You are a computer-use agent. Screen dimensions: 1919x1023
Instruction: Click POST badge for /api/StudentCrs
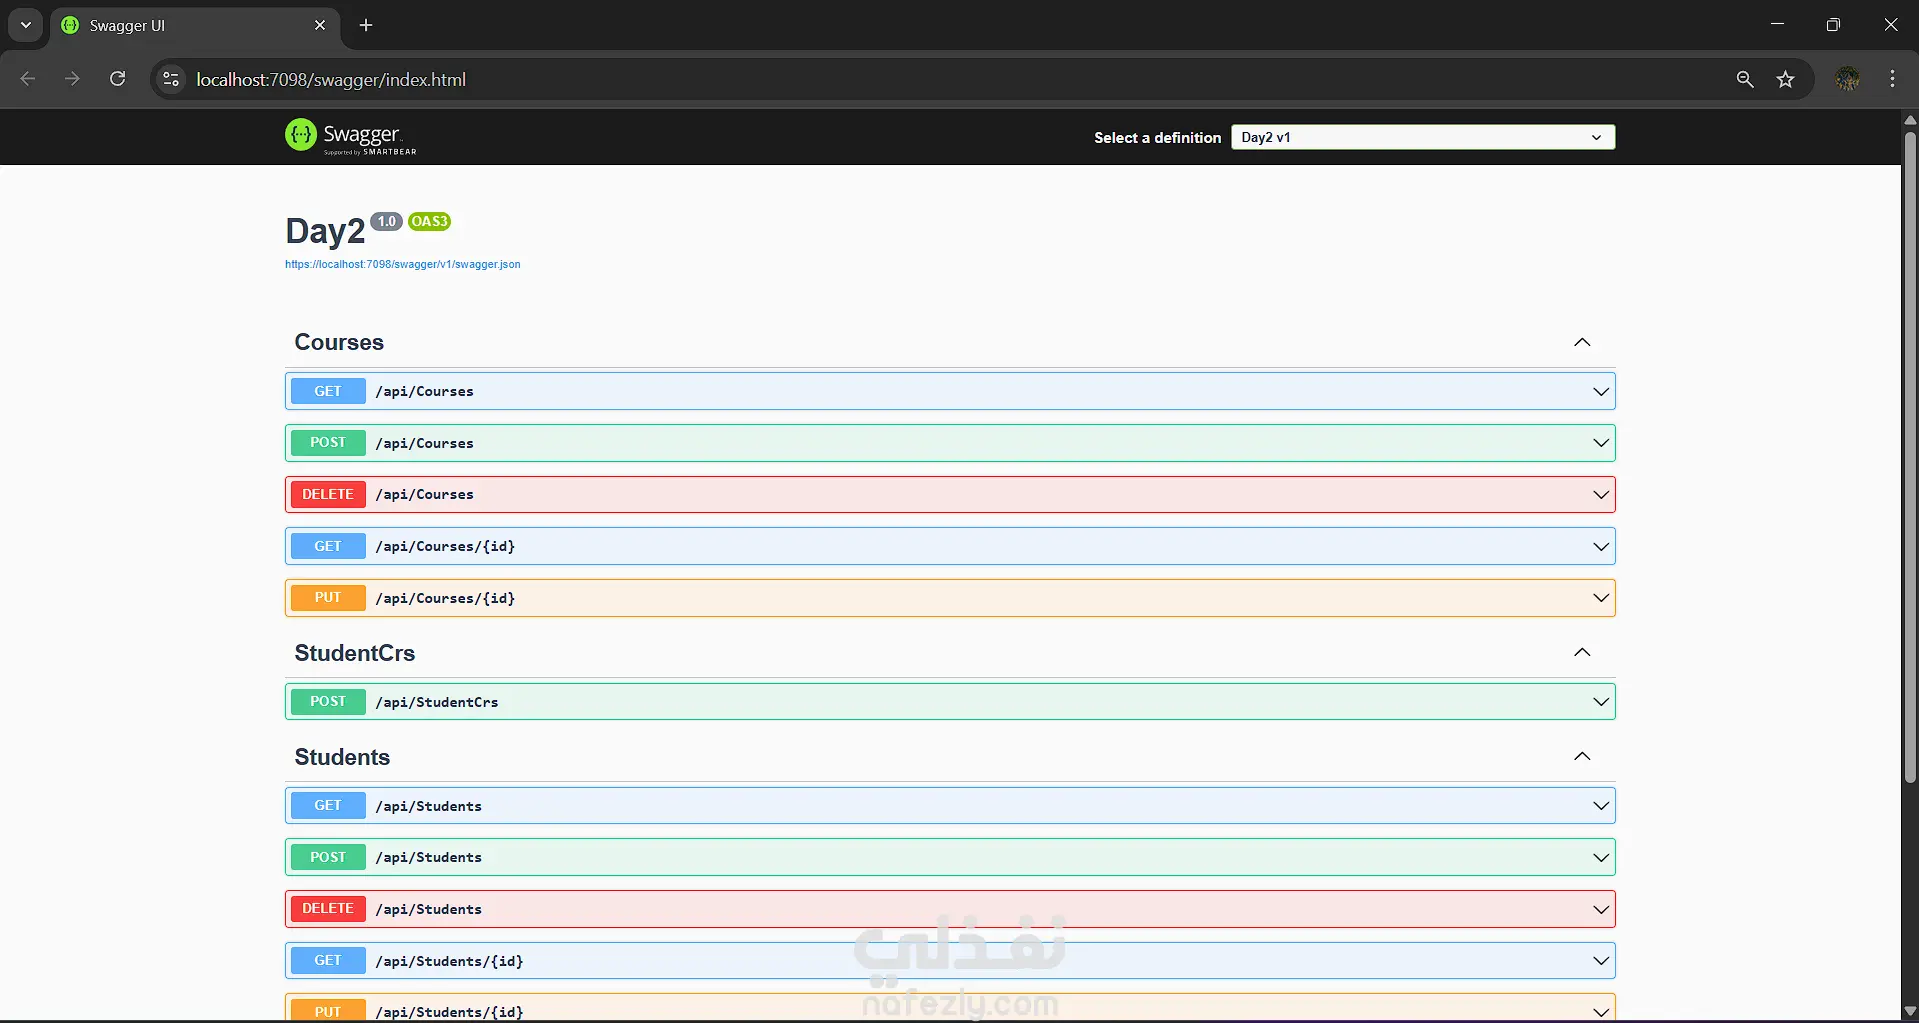[328, 702]
